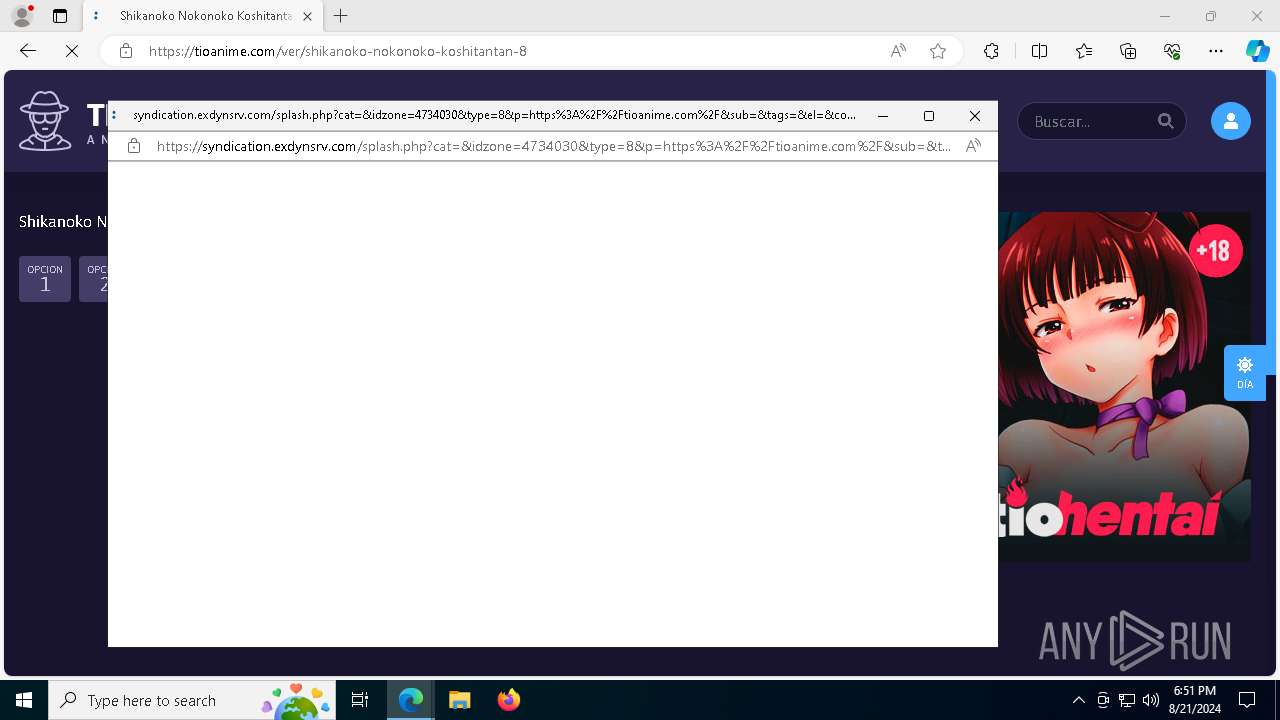Screen dimensions: 1280x720
Task: Stop loading the tioanime page
Action: pos(72,51)
